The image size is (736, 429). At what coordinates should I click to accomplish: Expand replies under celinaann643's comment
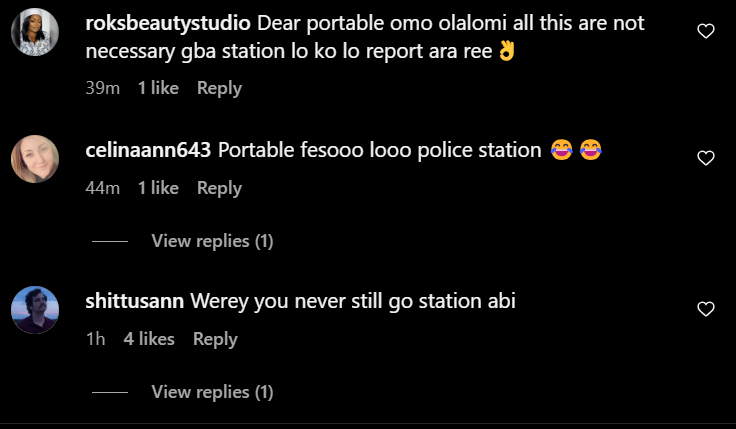(212, 241)
